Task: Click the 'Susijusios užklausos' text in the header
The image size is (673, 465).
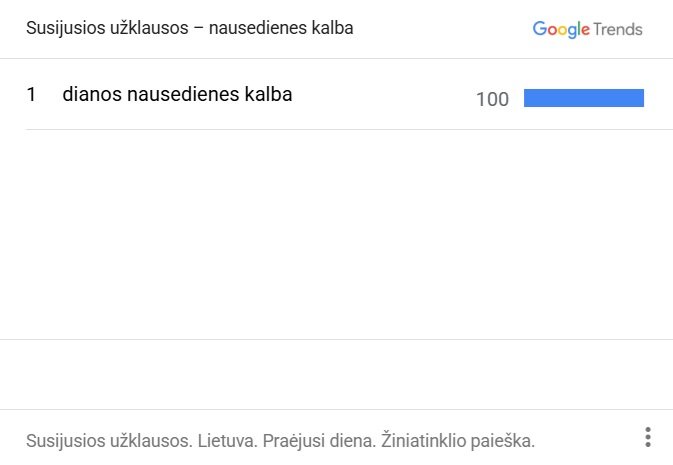Action: click(107, 28)
